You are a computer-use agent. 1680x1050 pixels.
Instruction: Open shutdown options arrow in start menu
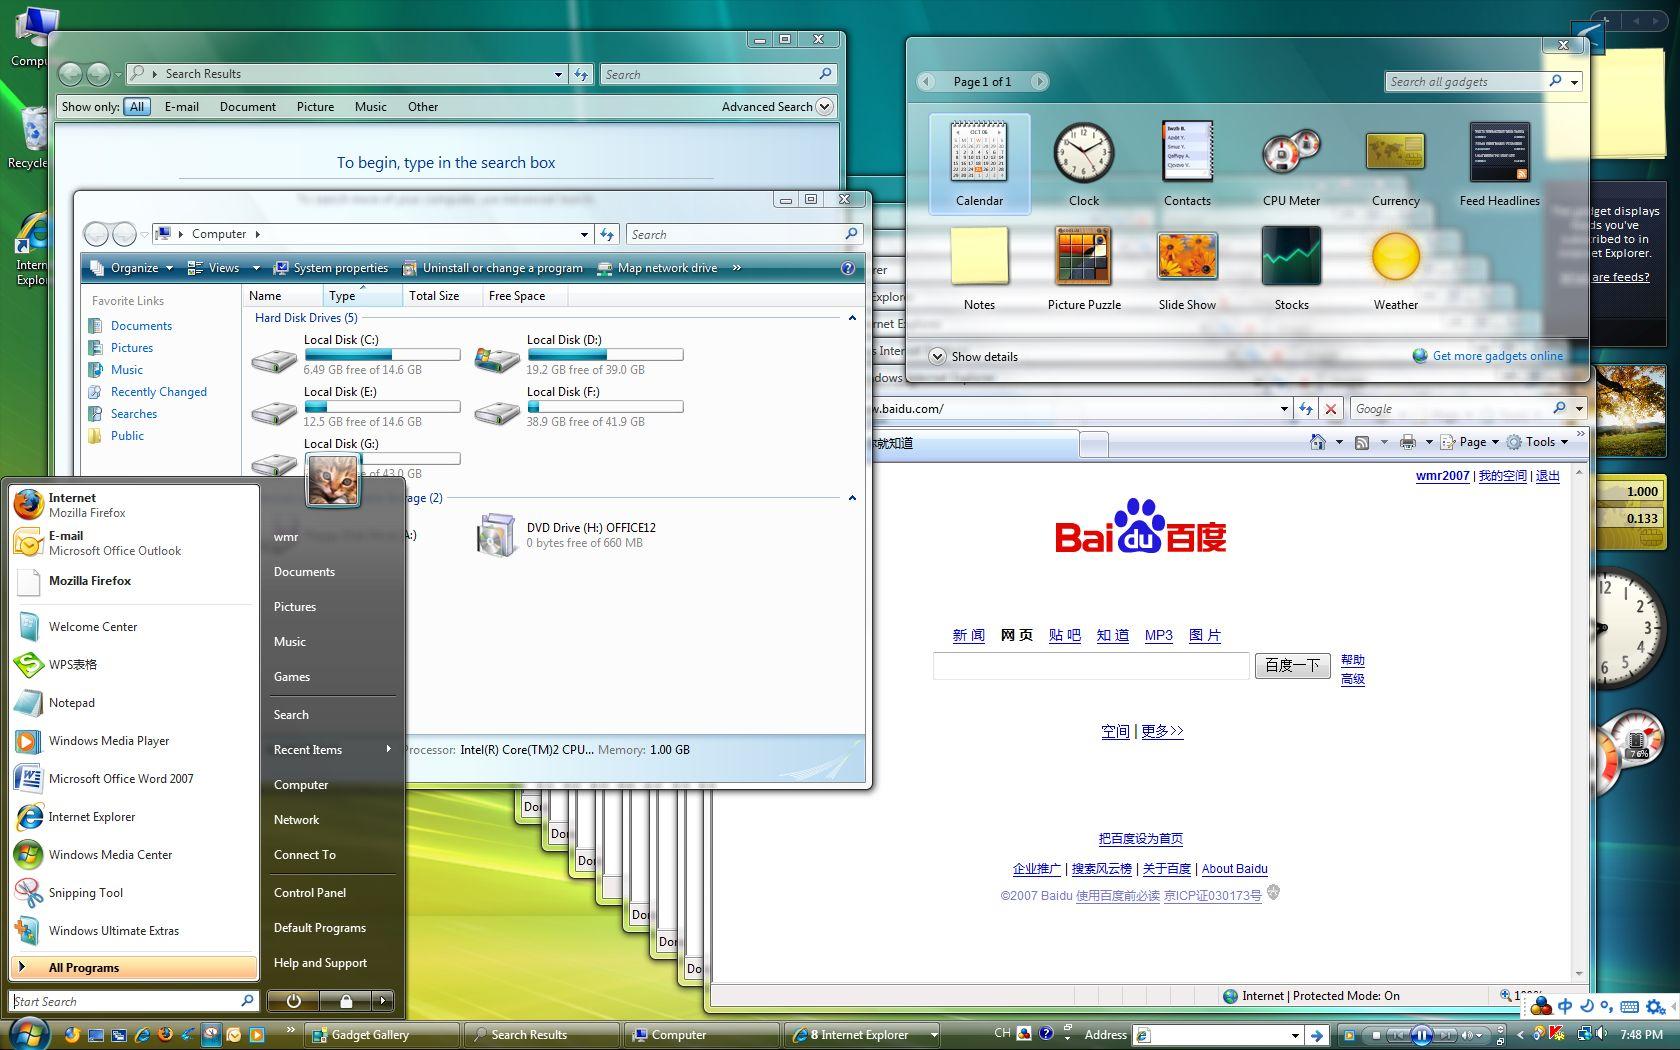382,1001
